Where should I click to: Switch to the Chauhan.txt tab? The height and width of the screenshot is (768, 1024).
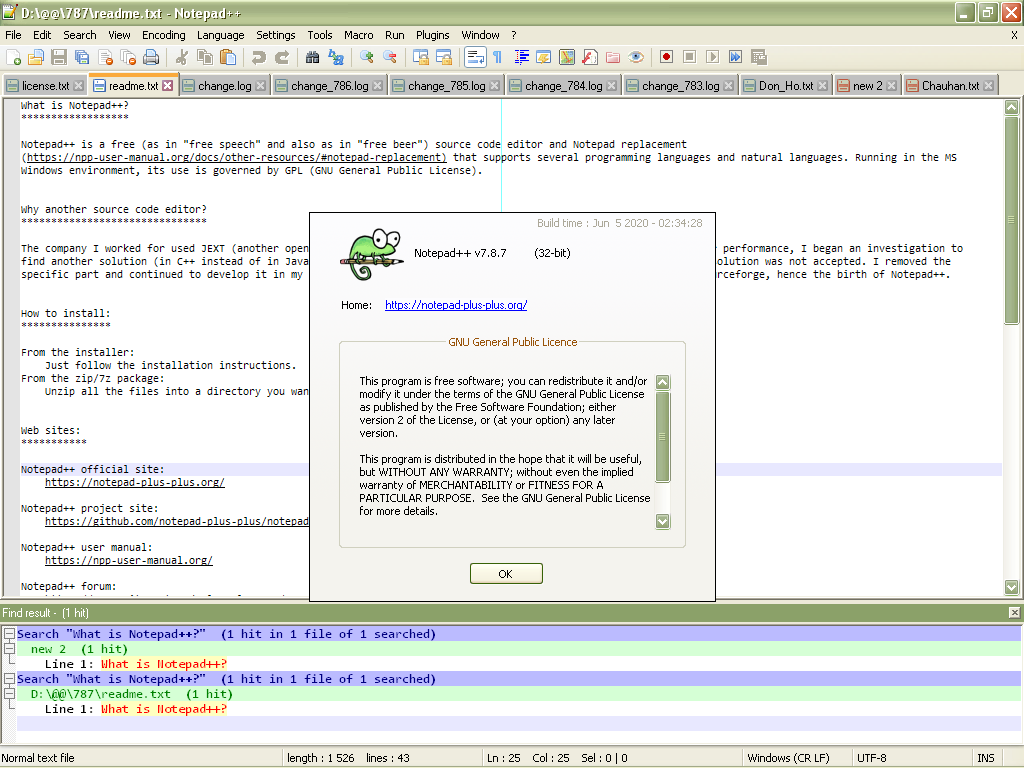click(x=950, y=86)
